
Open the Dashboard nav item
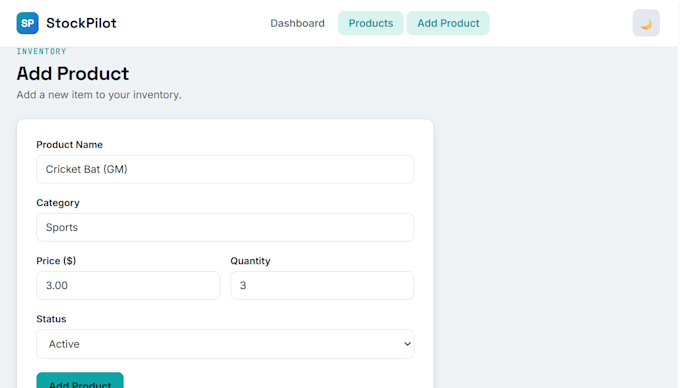(297, 23)
